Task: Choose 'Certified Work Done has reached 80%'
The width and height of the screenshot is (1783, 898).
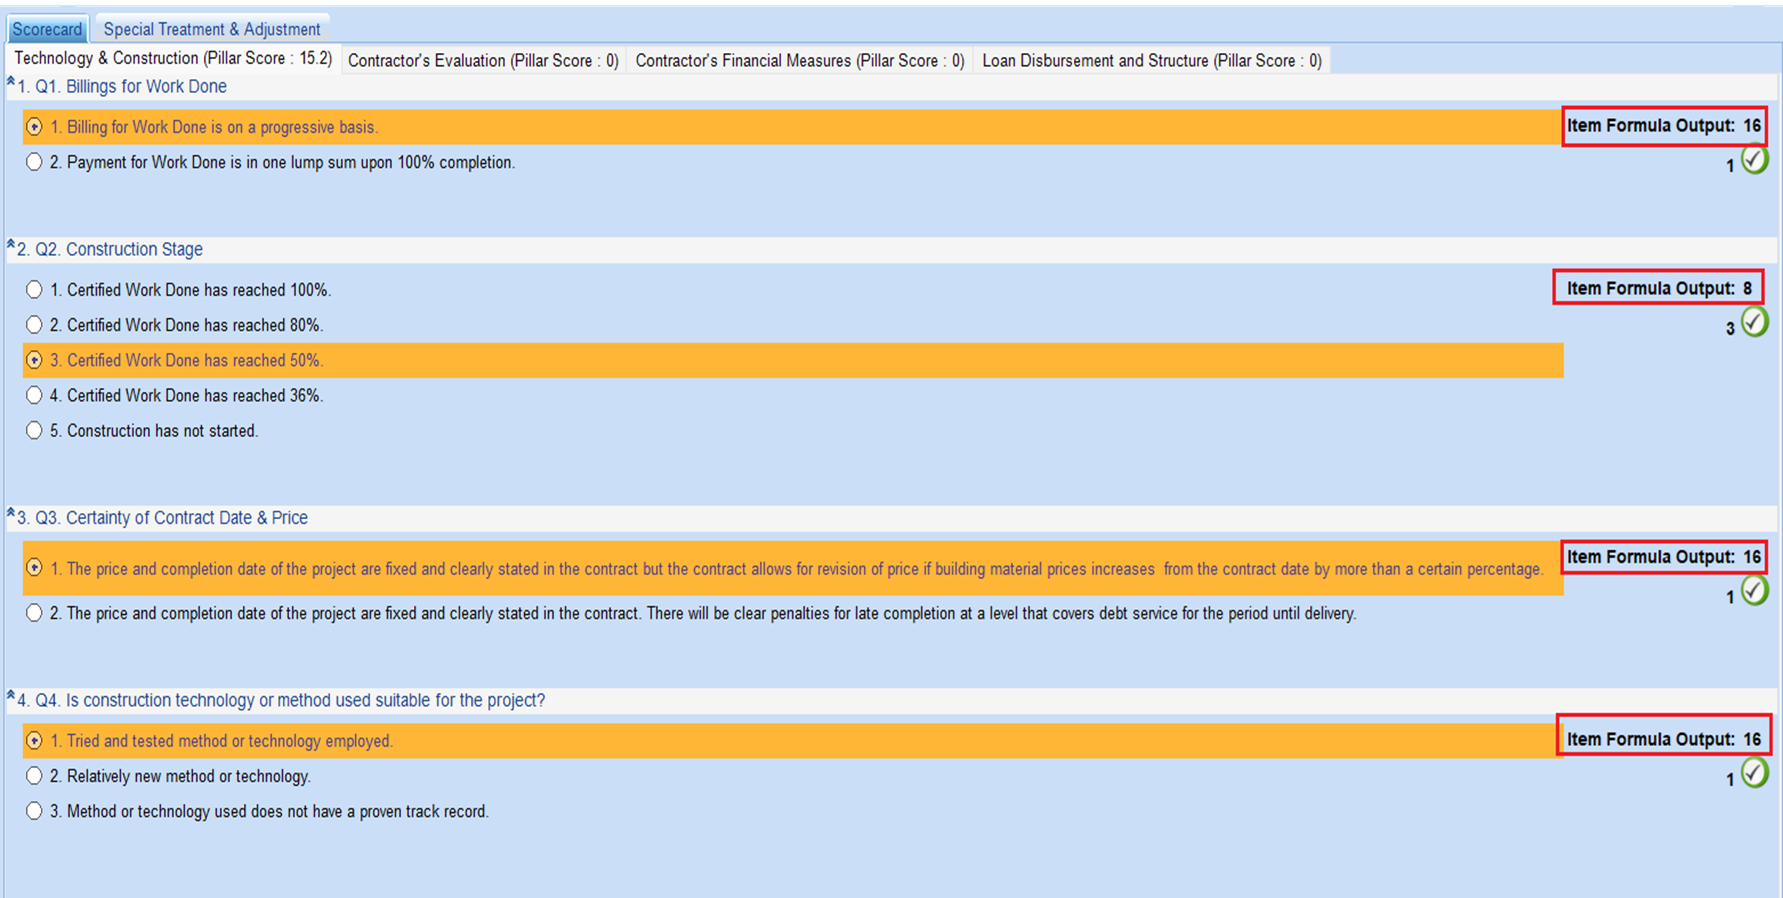Action: coord(34,325)
